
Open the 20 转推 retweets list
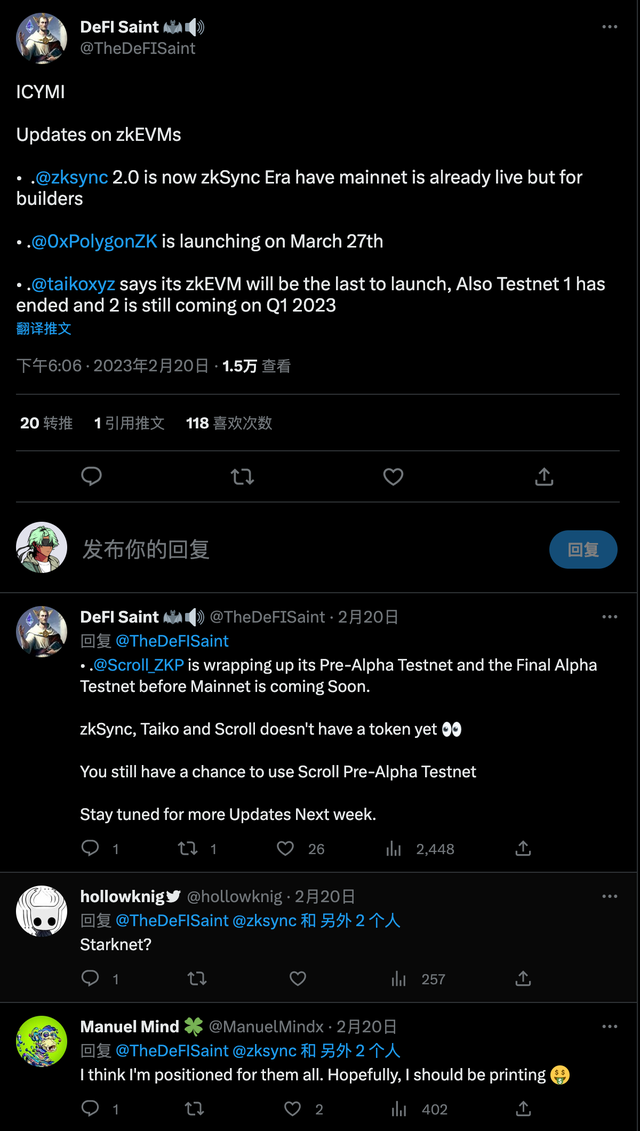click(x=46, y=423)
